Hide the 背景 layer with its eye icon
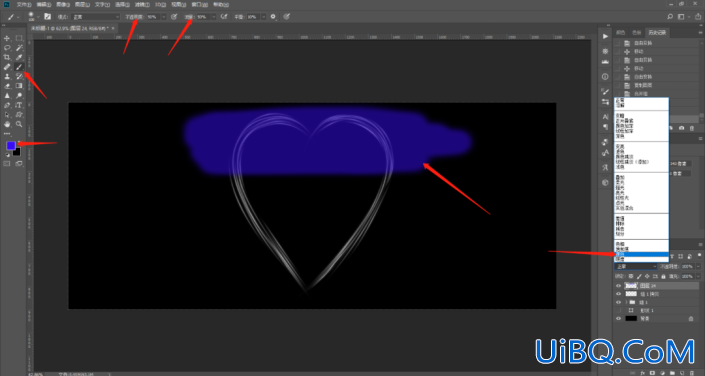The width and height of the screenshot is (705, 376). 618,318
